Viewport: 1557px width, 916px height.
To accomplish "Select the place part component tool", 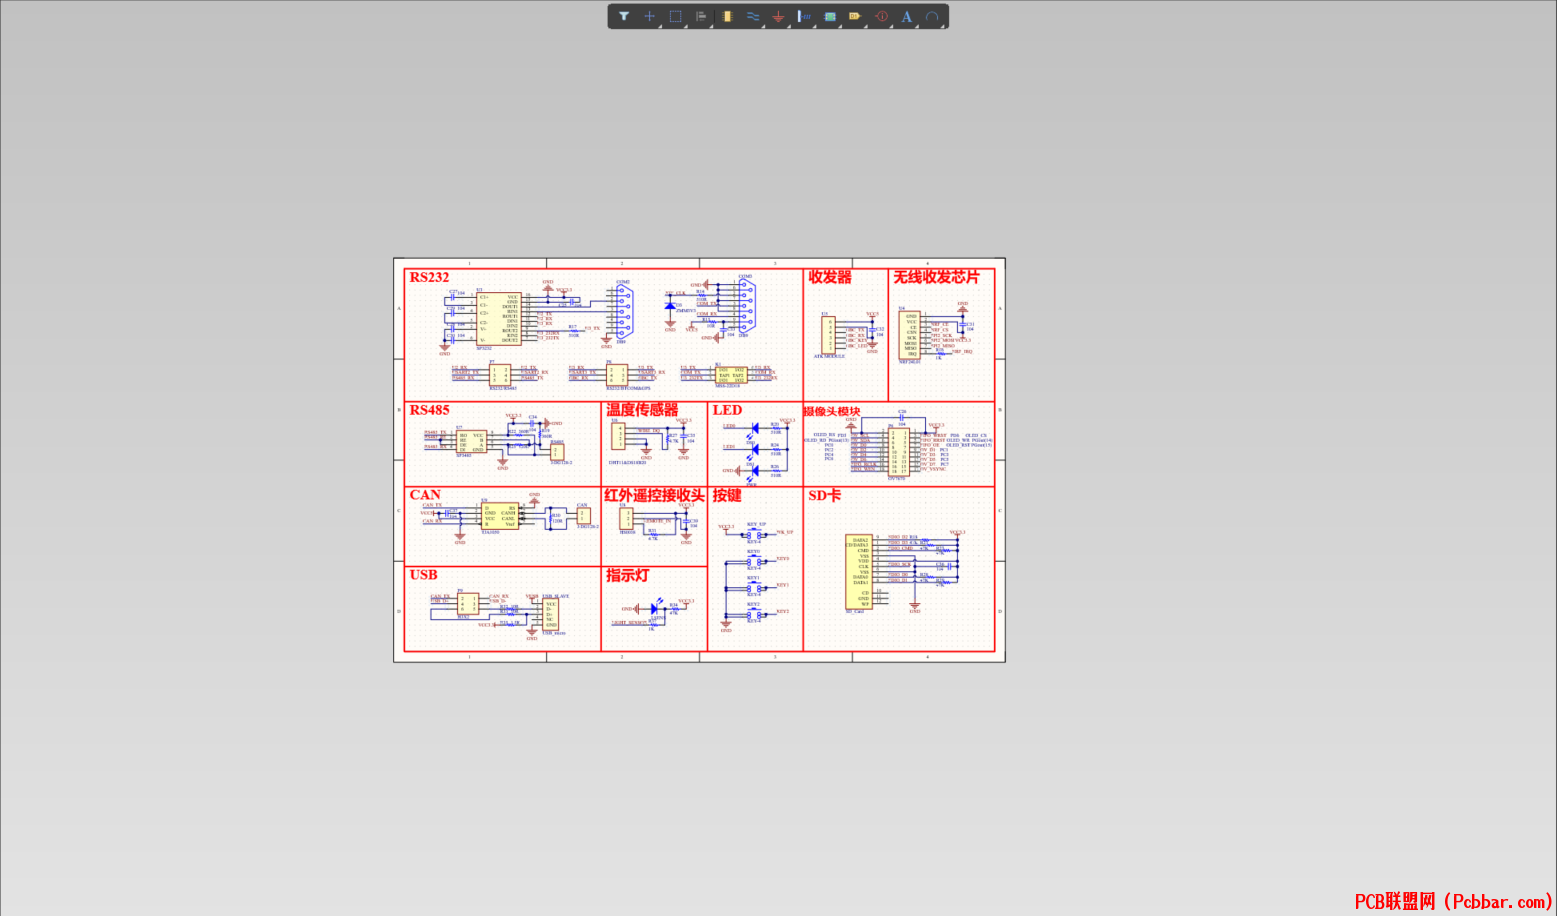I will point(727,16).
